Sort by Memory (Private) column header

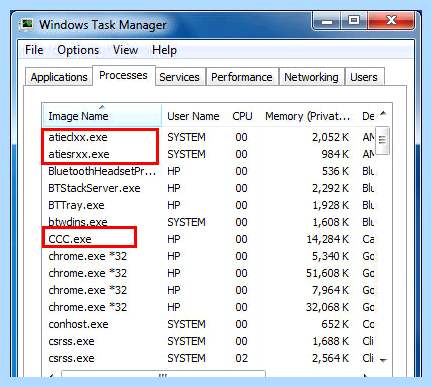tap(307, 116)
